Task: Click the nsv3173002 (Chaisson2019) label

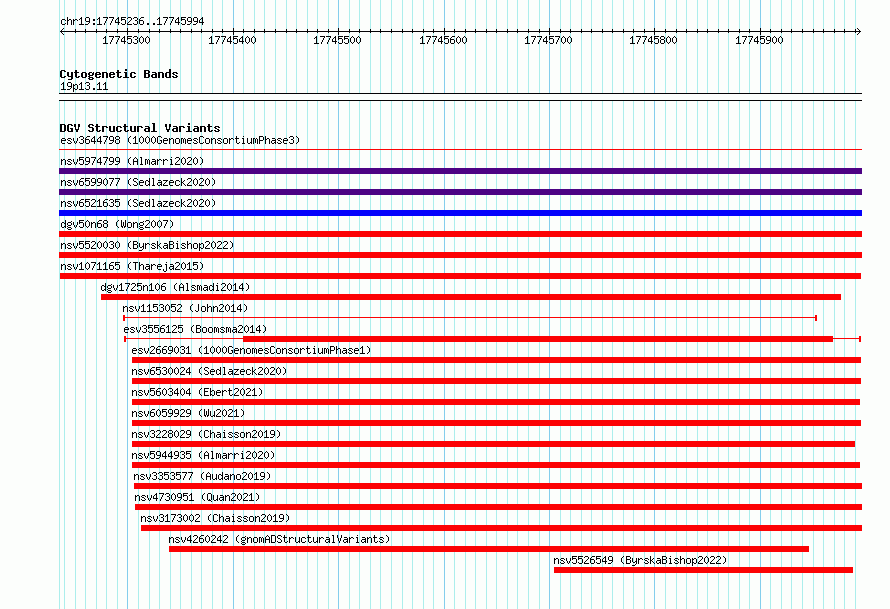Action: 215,518
